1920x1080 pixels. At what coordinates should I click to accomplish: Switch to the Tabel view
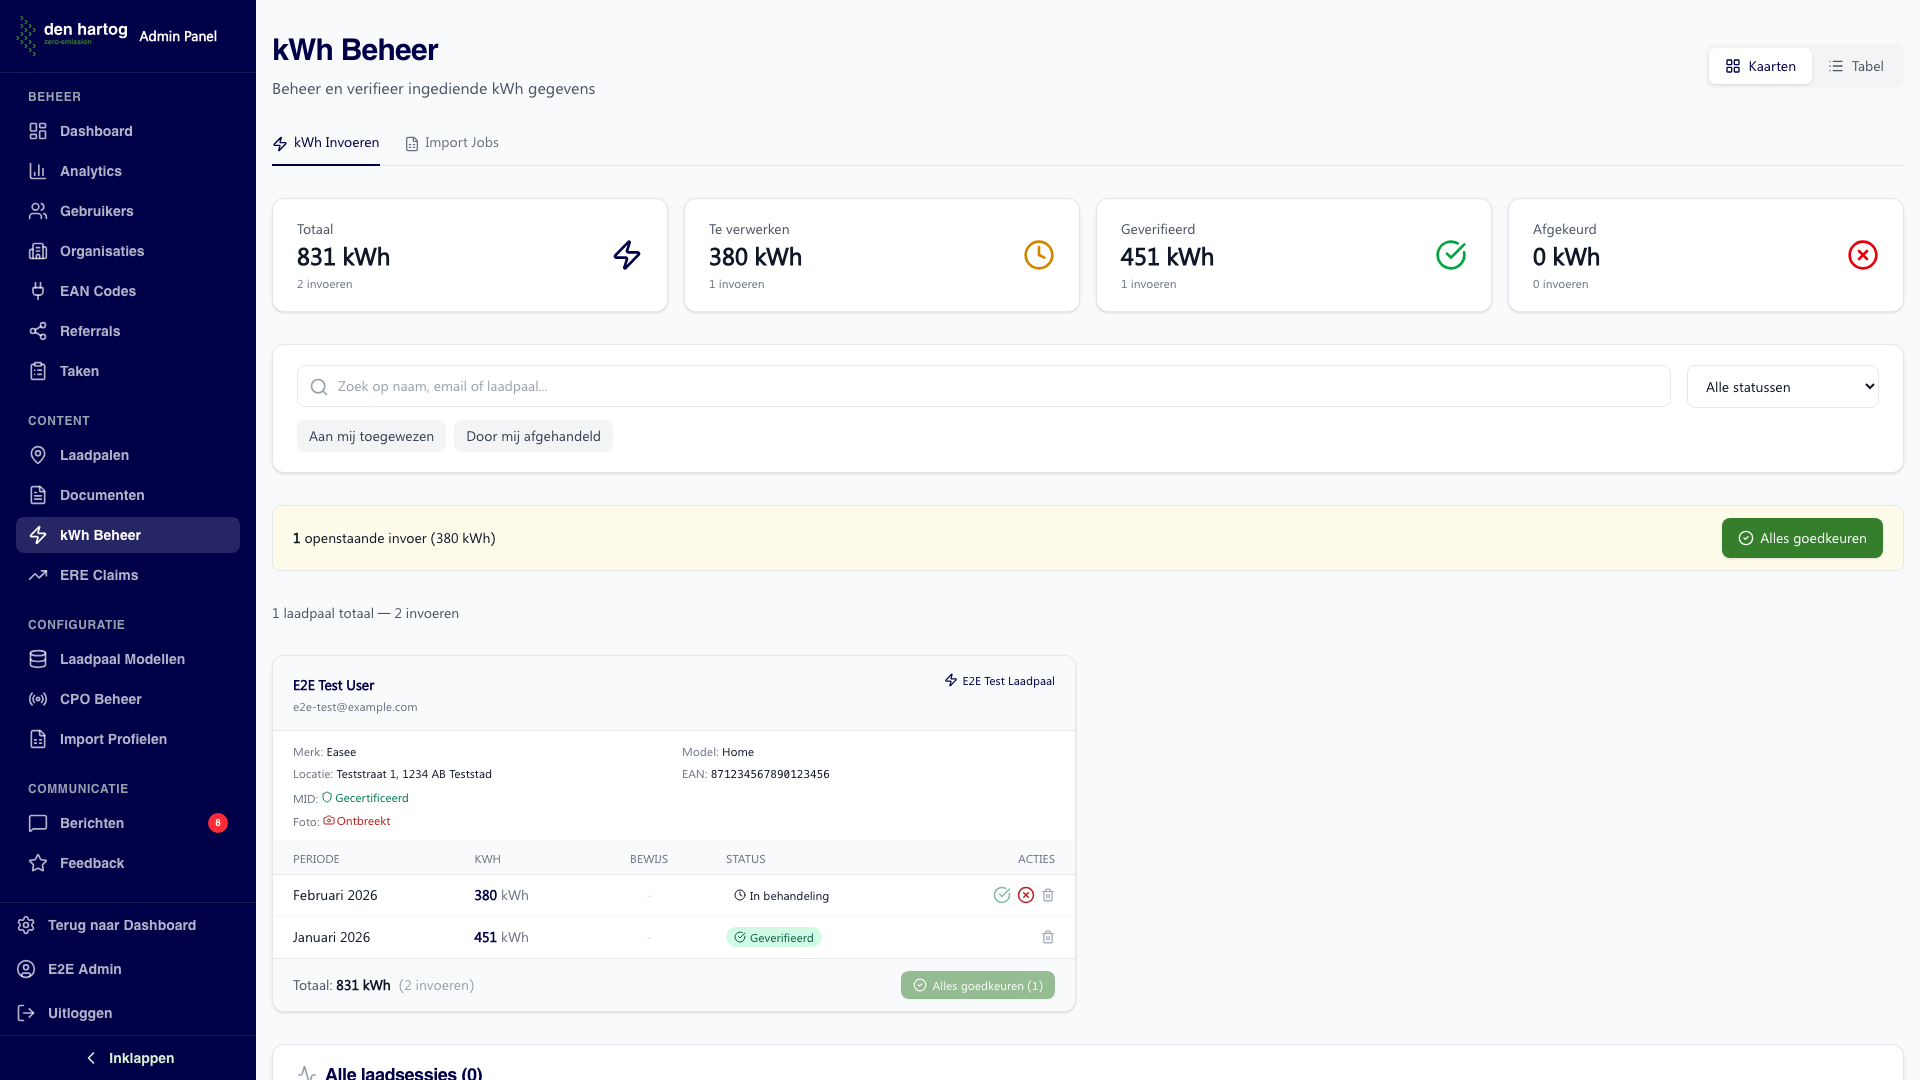[x=1856, y=66]
